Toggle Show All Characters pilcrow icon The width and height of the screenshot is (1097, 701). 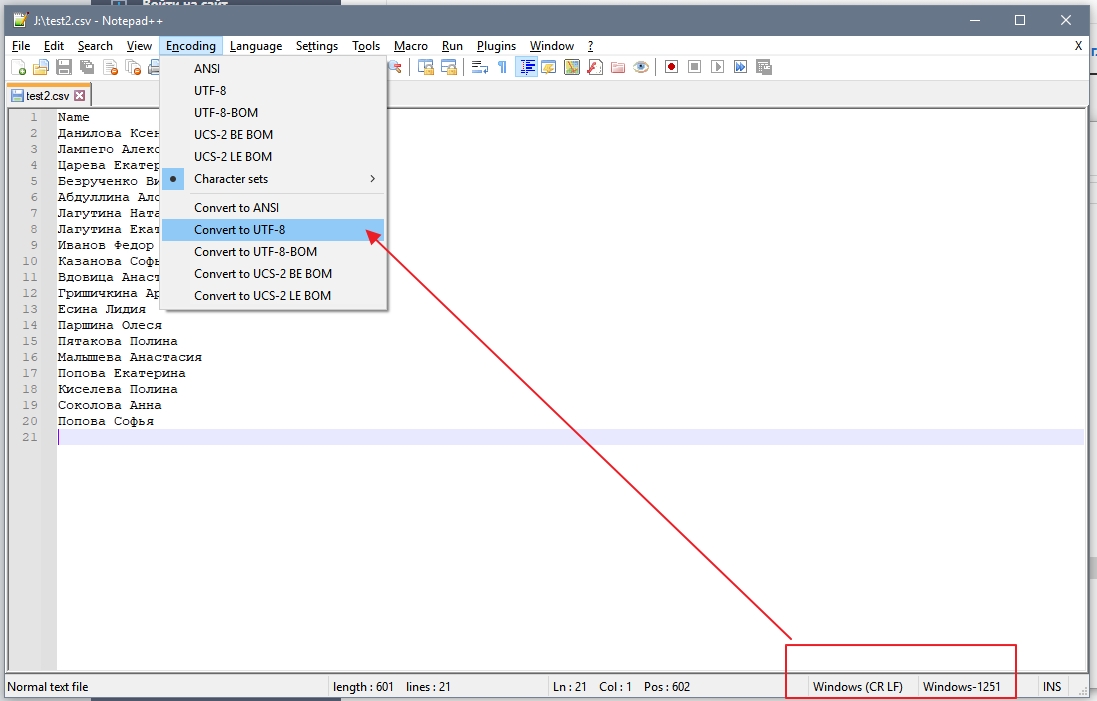tap(502, 67)
